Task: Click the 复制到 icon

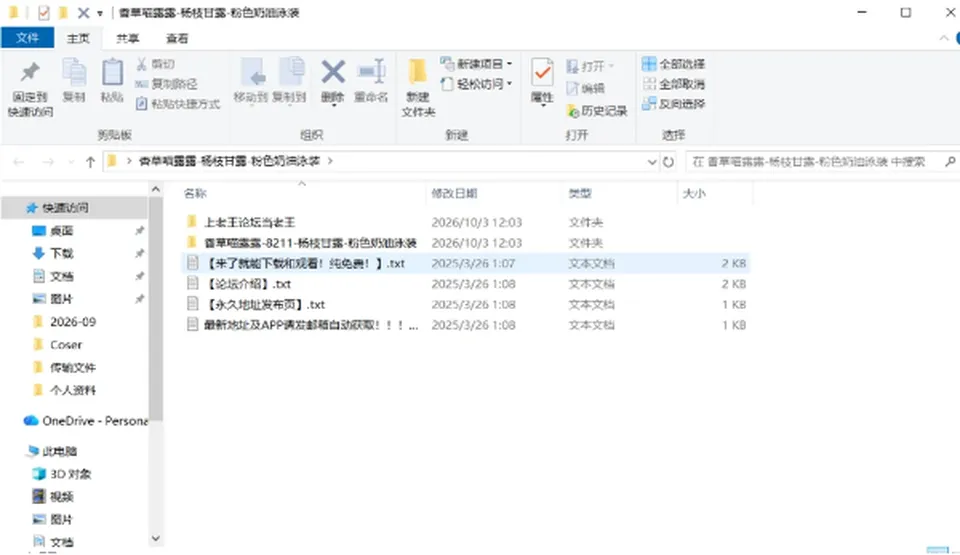Action: click(290, 72)
